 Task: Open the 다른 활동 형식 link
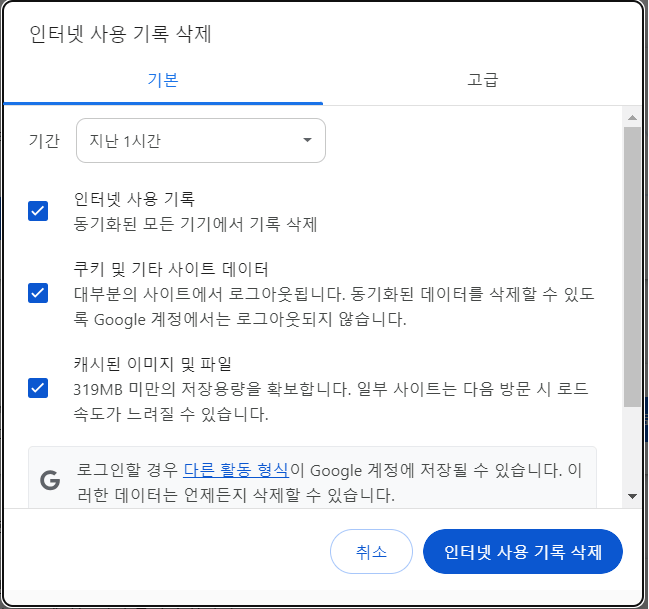(x=236, y=470)
